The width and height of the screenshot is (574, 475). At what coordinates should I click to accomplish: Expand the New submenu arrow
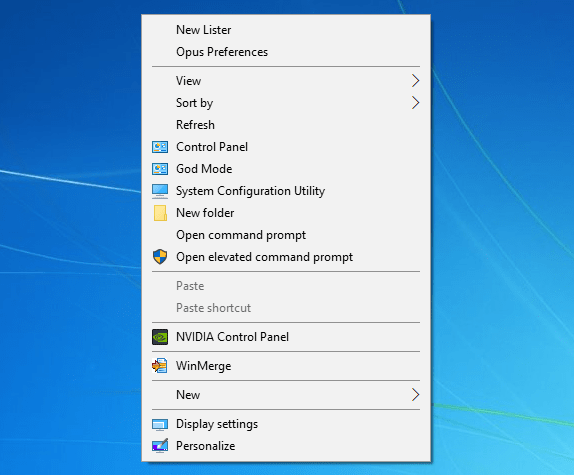pyautogui.click(x=415, y=395)
